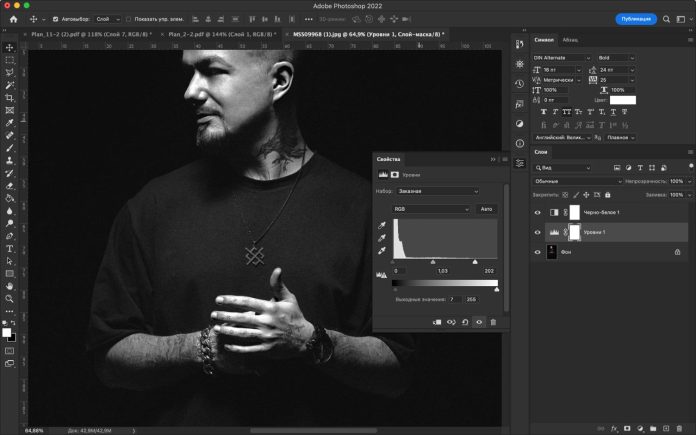Open the Набор preset dropdown

tap(437, 191)
